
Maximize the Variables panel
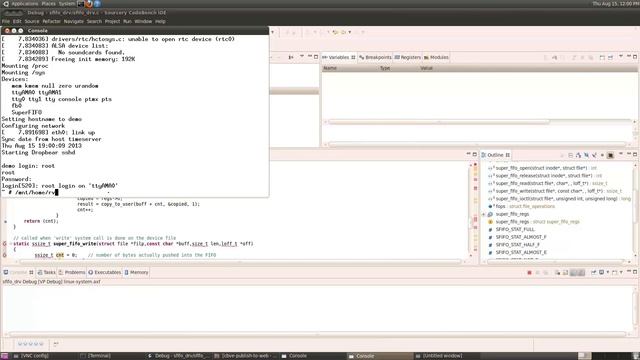[x=635, y=57]
